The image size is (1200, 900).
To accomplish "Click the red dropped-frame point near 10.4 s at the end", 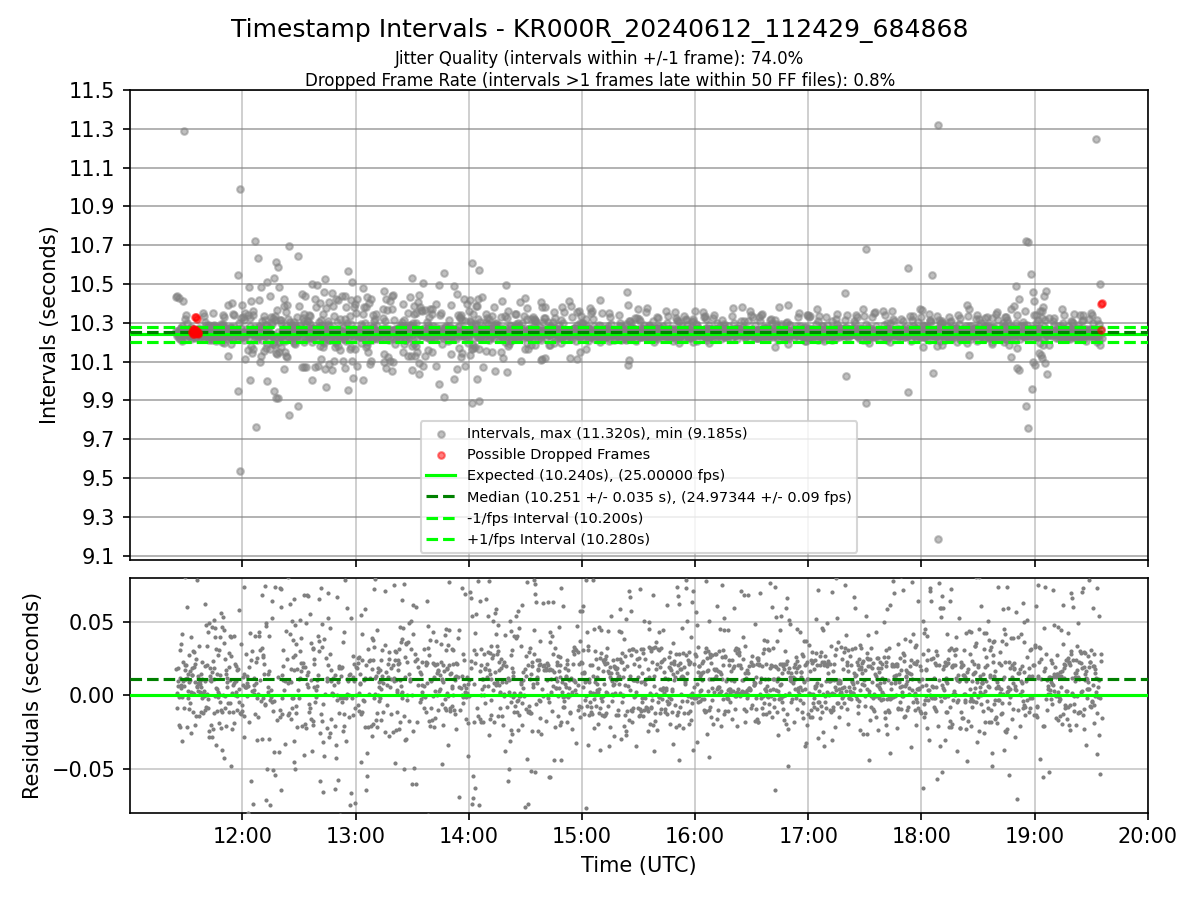I will click(1101, 304).
